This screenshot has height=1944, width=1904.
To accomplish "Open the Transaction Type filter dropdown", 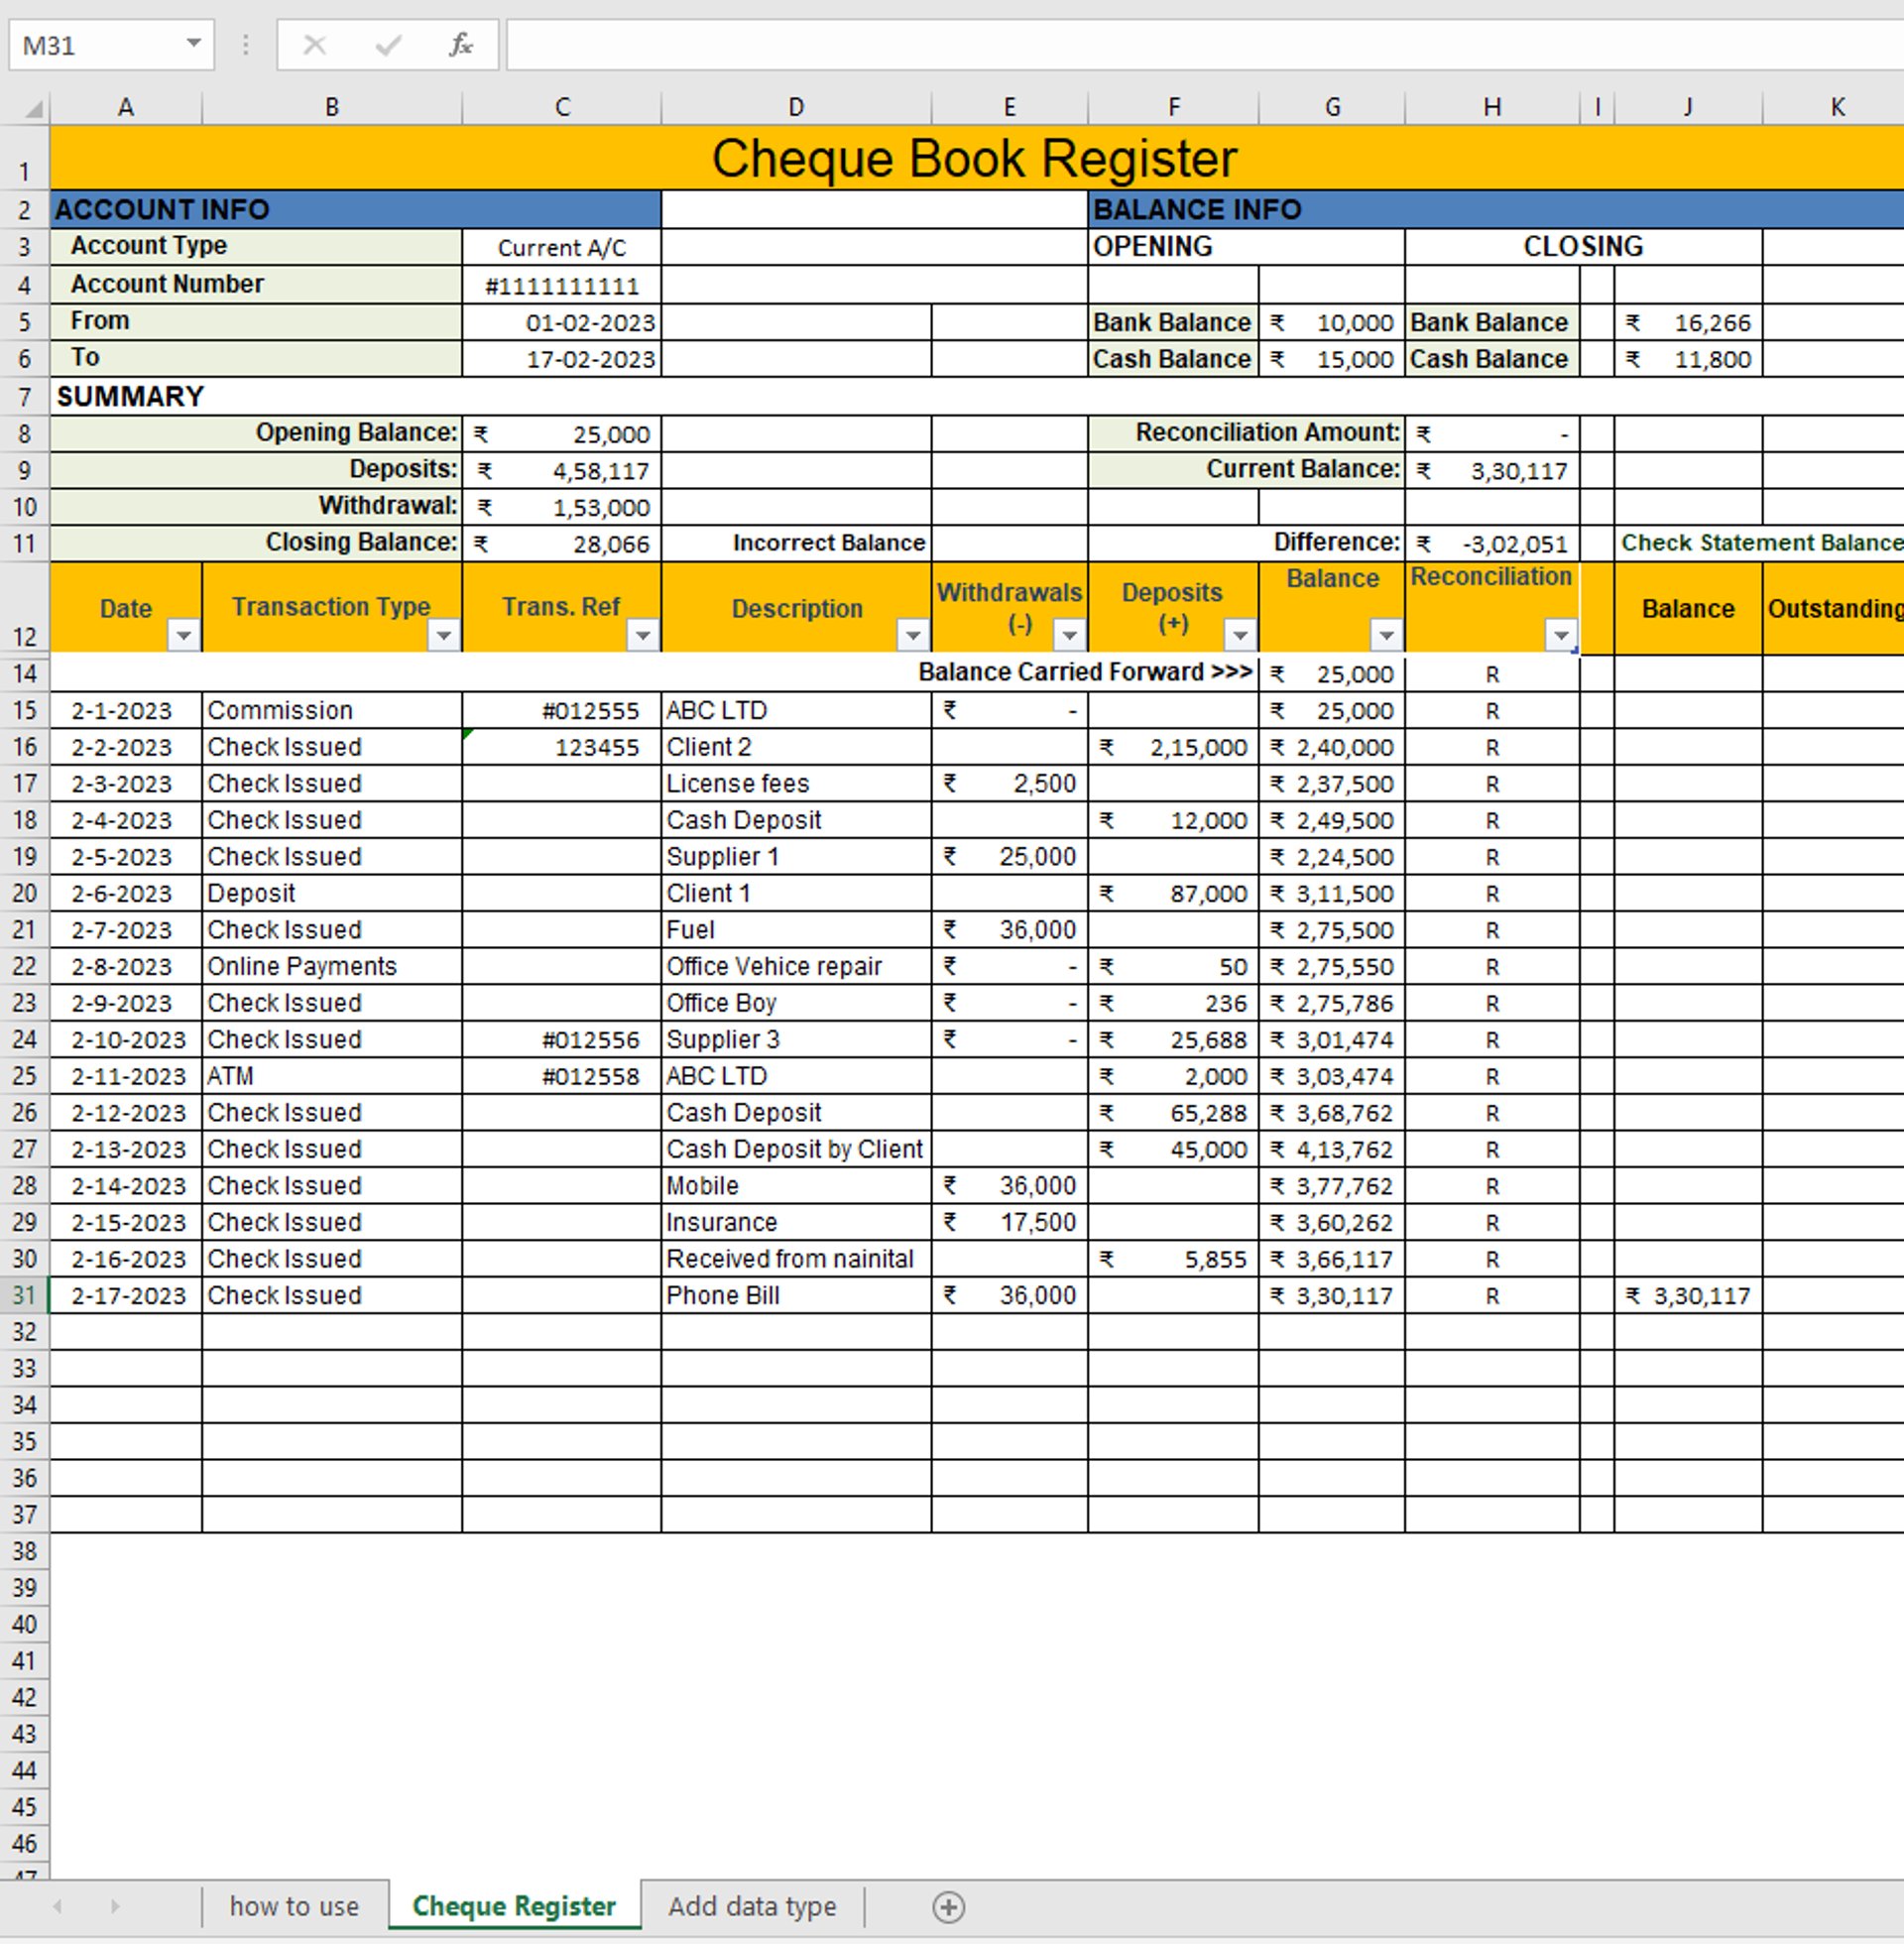I will coord(443,635).
